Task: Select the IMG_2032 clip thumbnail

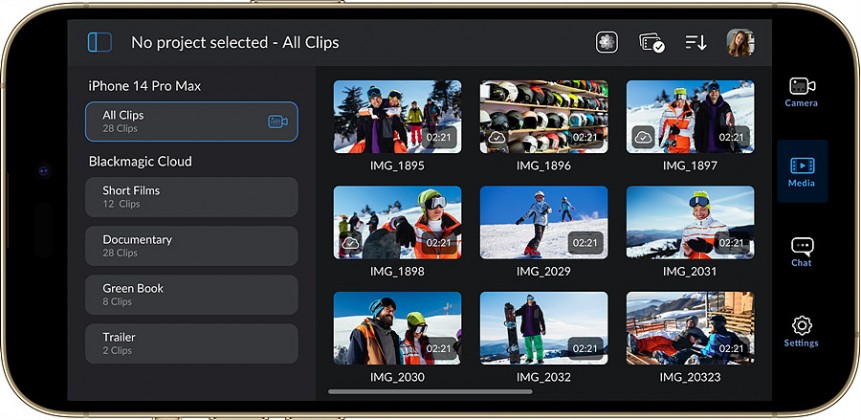Action: coord(544,328)
